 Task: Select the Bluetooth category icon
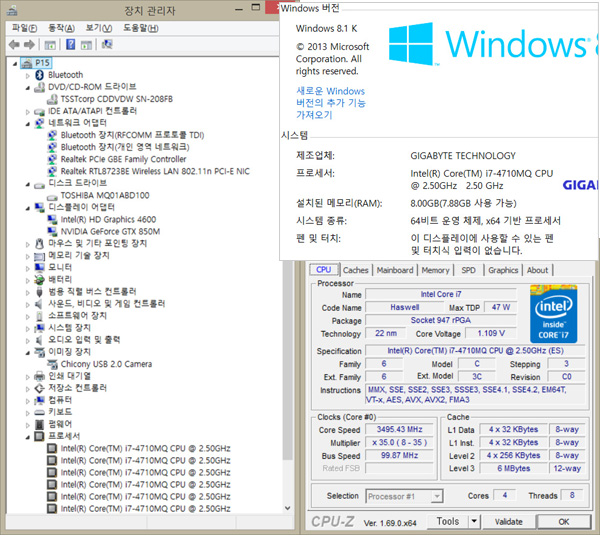pos(39,75)
